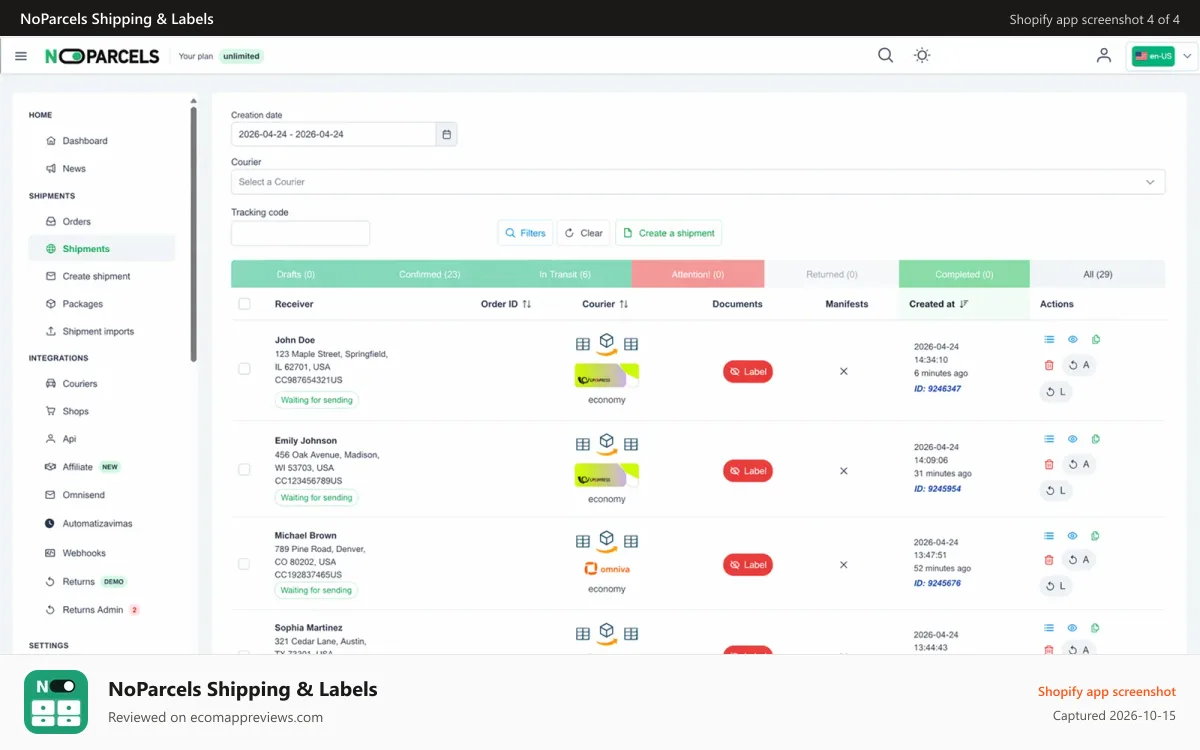This screenshot has height=750, width=1200.
Task: Open shipment ID: 9245954 link
Action: [937, 489]
